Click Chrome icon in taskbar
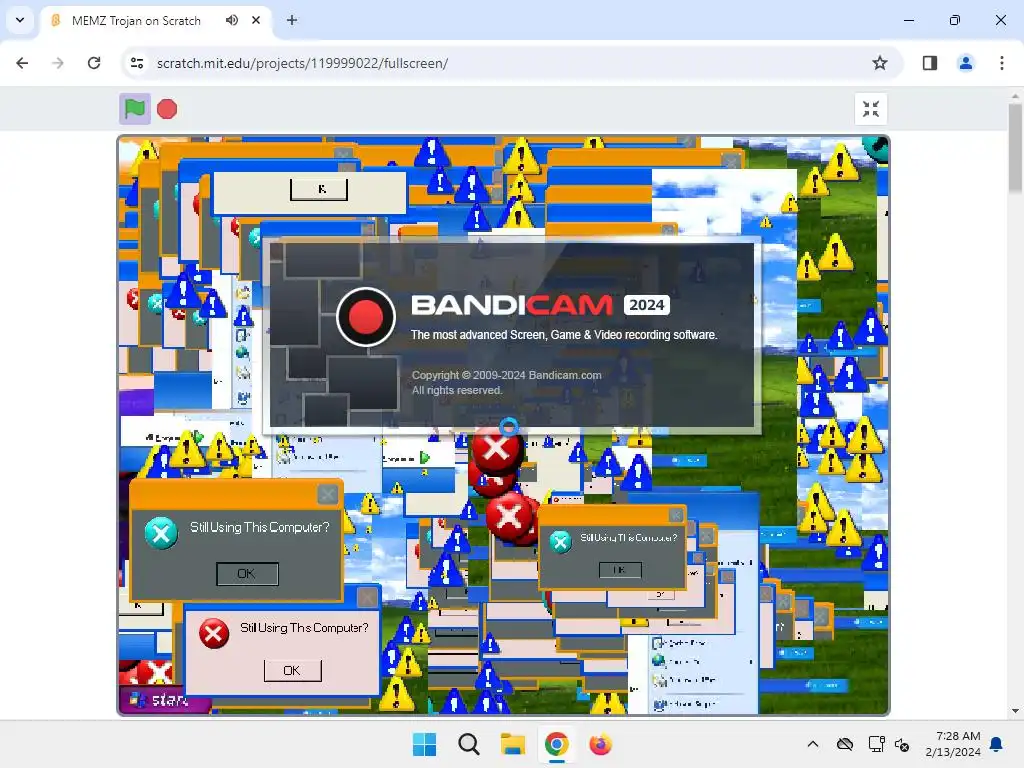Viewport: 1024px width, 768px height. tap(556, 744)
